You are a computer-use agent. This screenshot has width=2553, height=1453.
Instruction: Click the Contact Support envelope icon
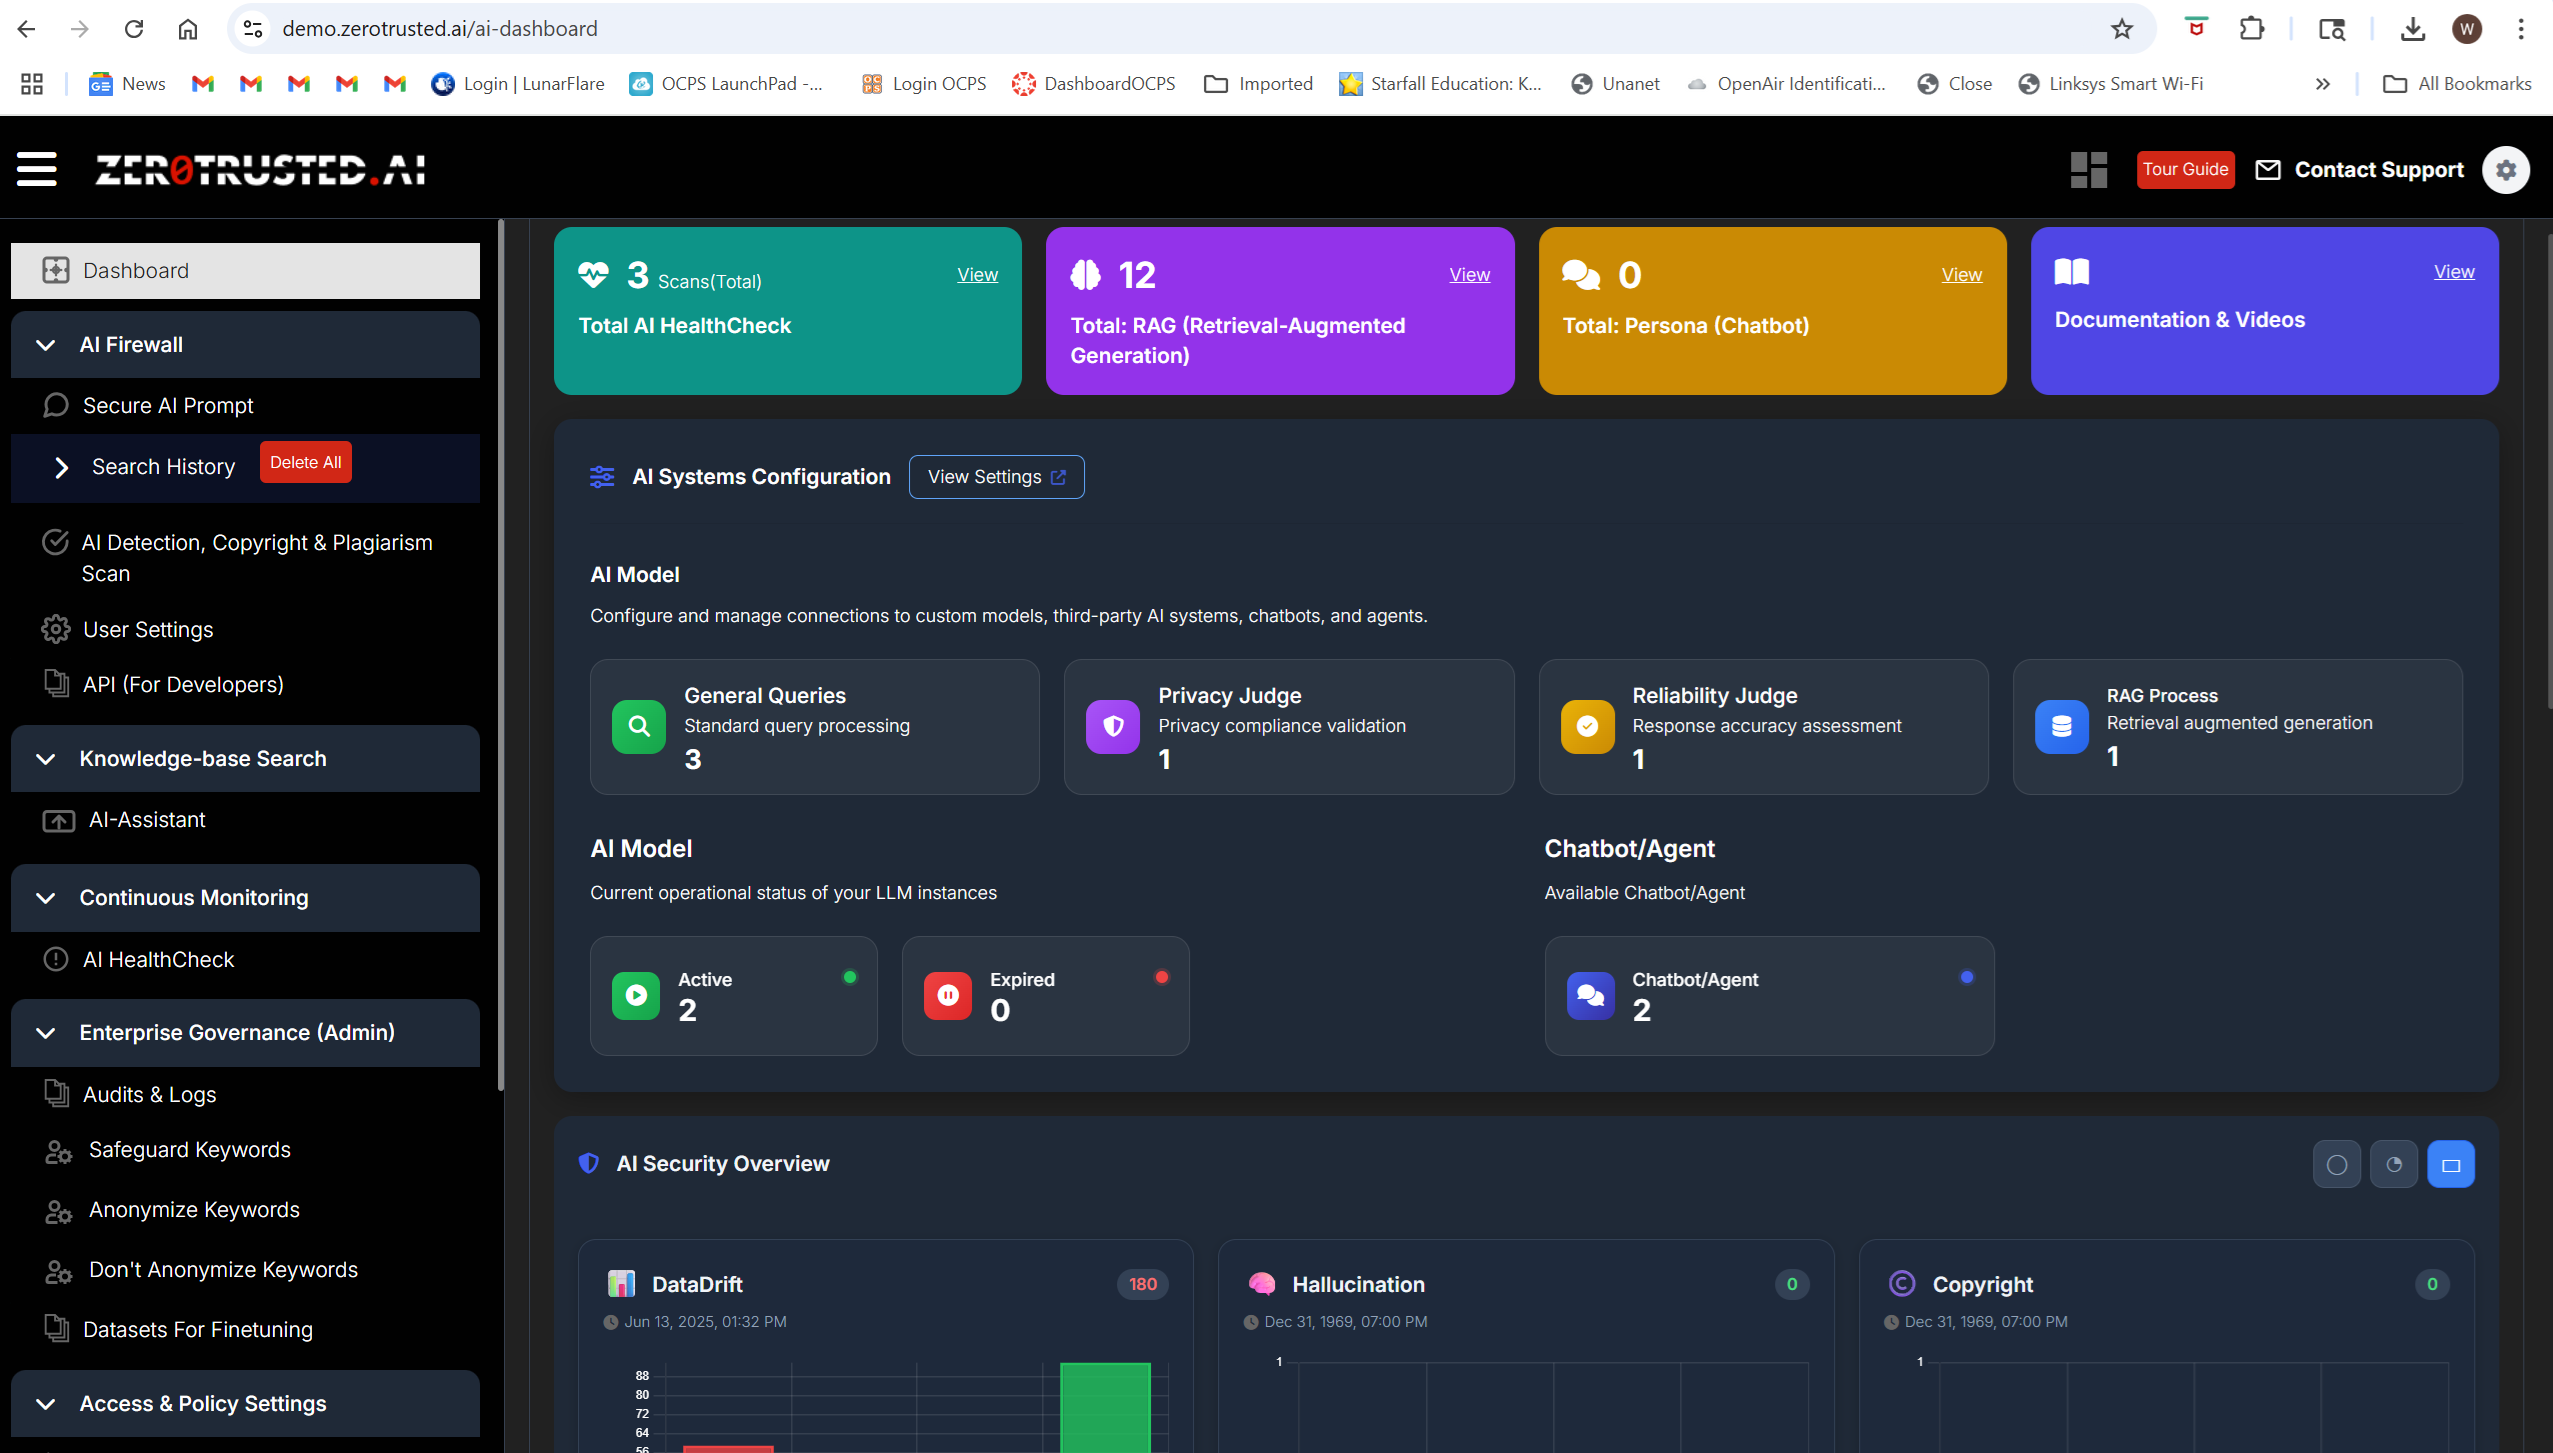2268,170
